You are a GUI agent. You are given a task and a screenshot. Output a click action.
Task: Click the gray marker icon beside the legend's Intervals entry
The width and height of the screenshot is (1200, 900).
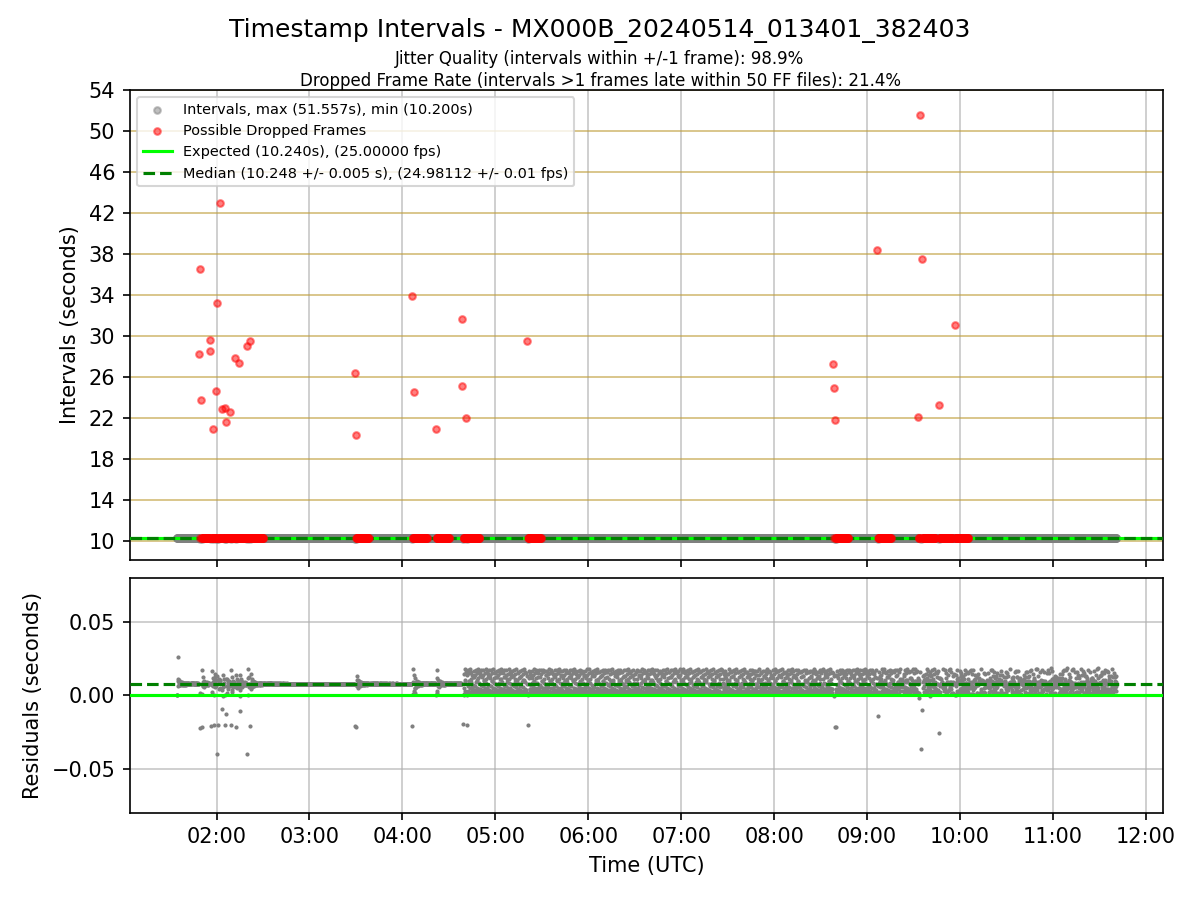[158, 109]
